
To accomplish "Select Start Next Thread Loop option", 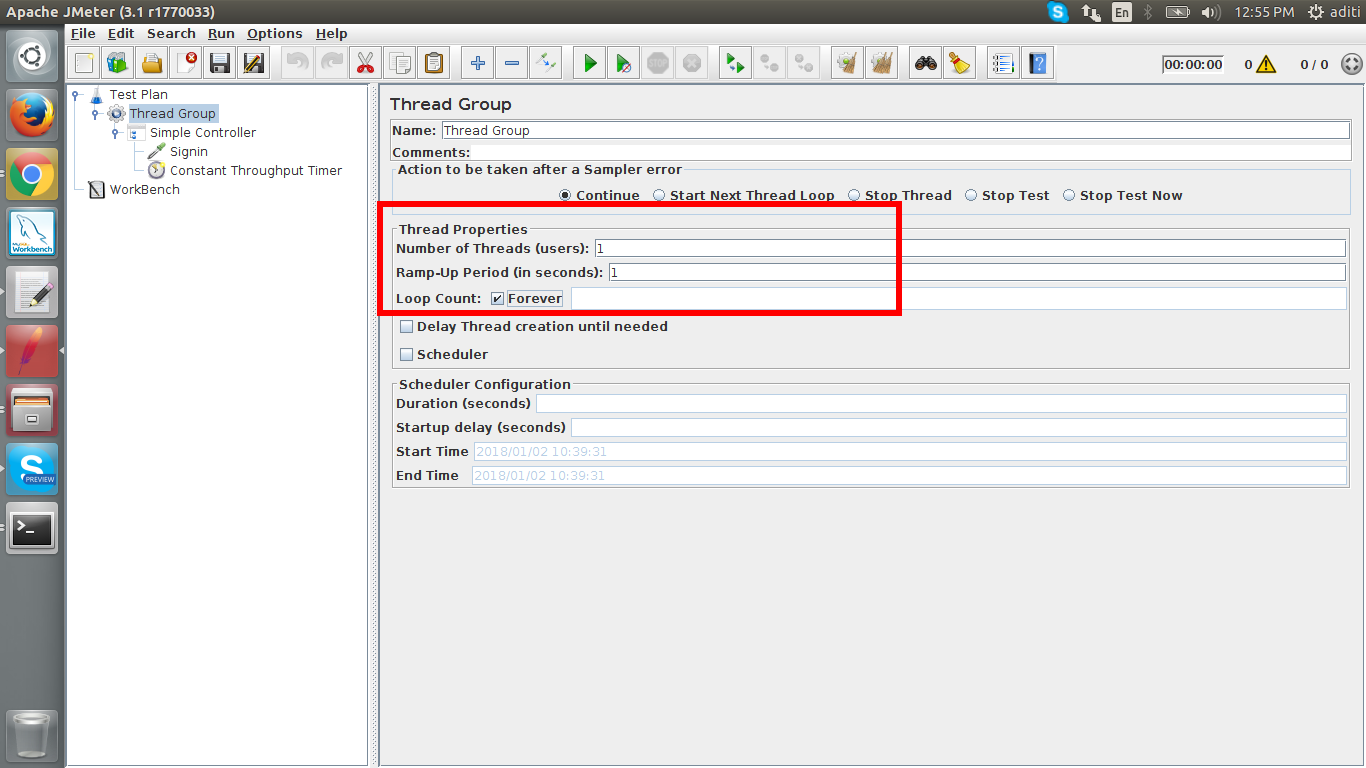I will (659, 196).
